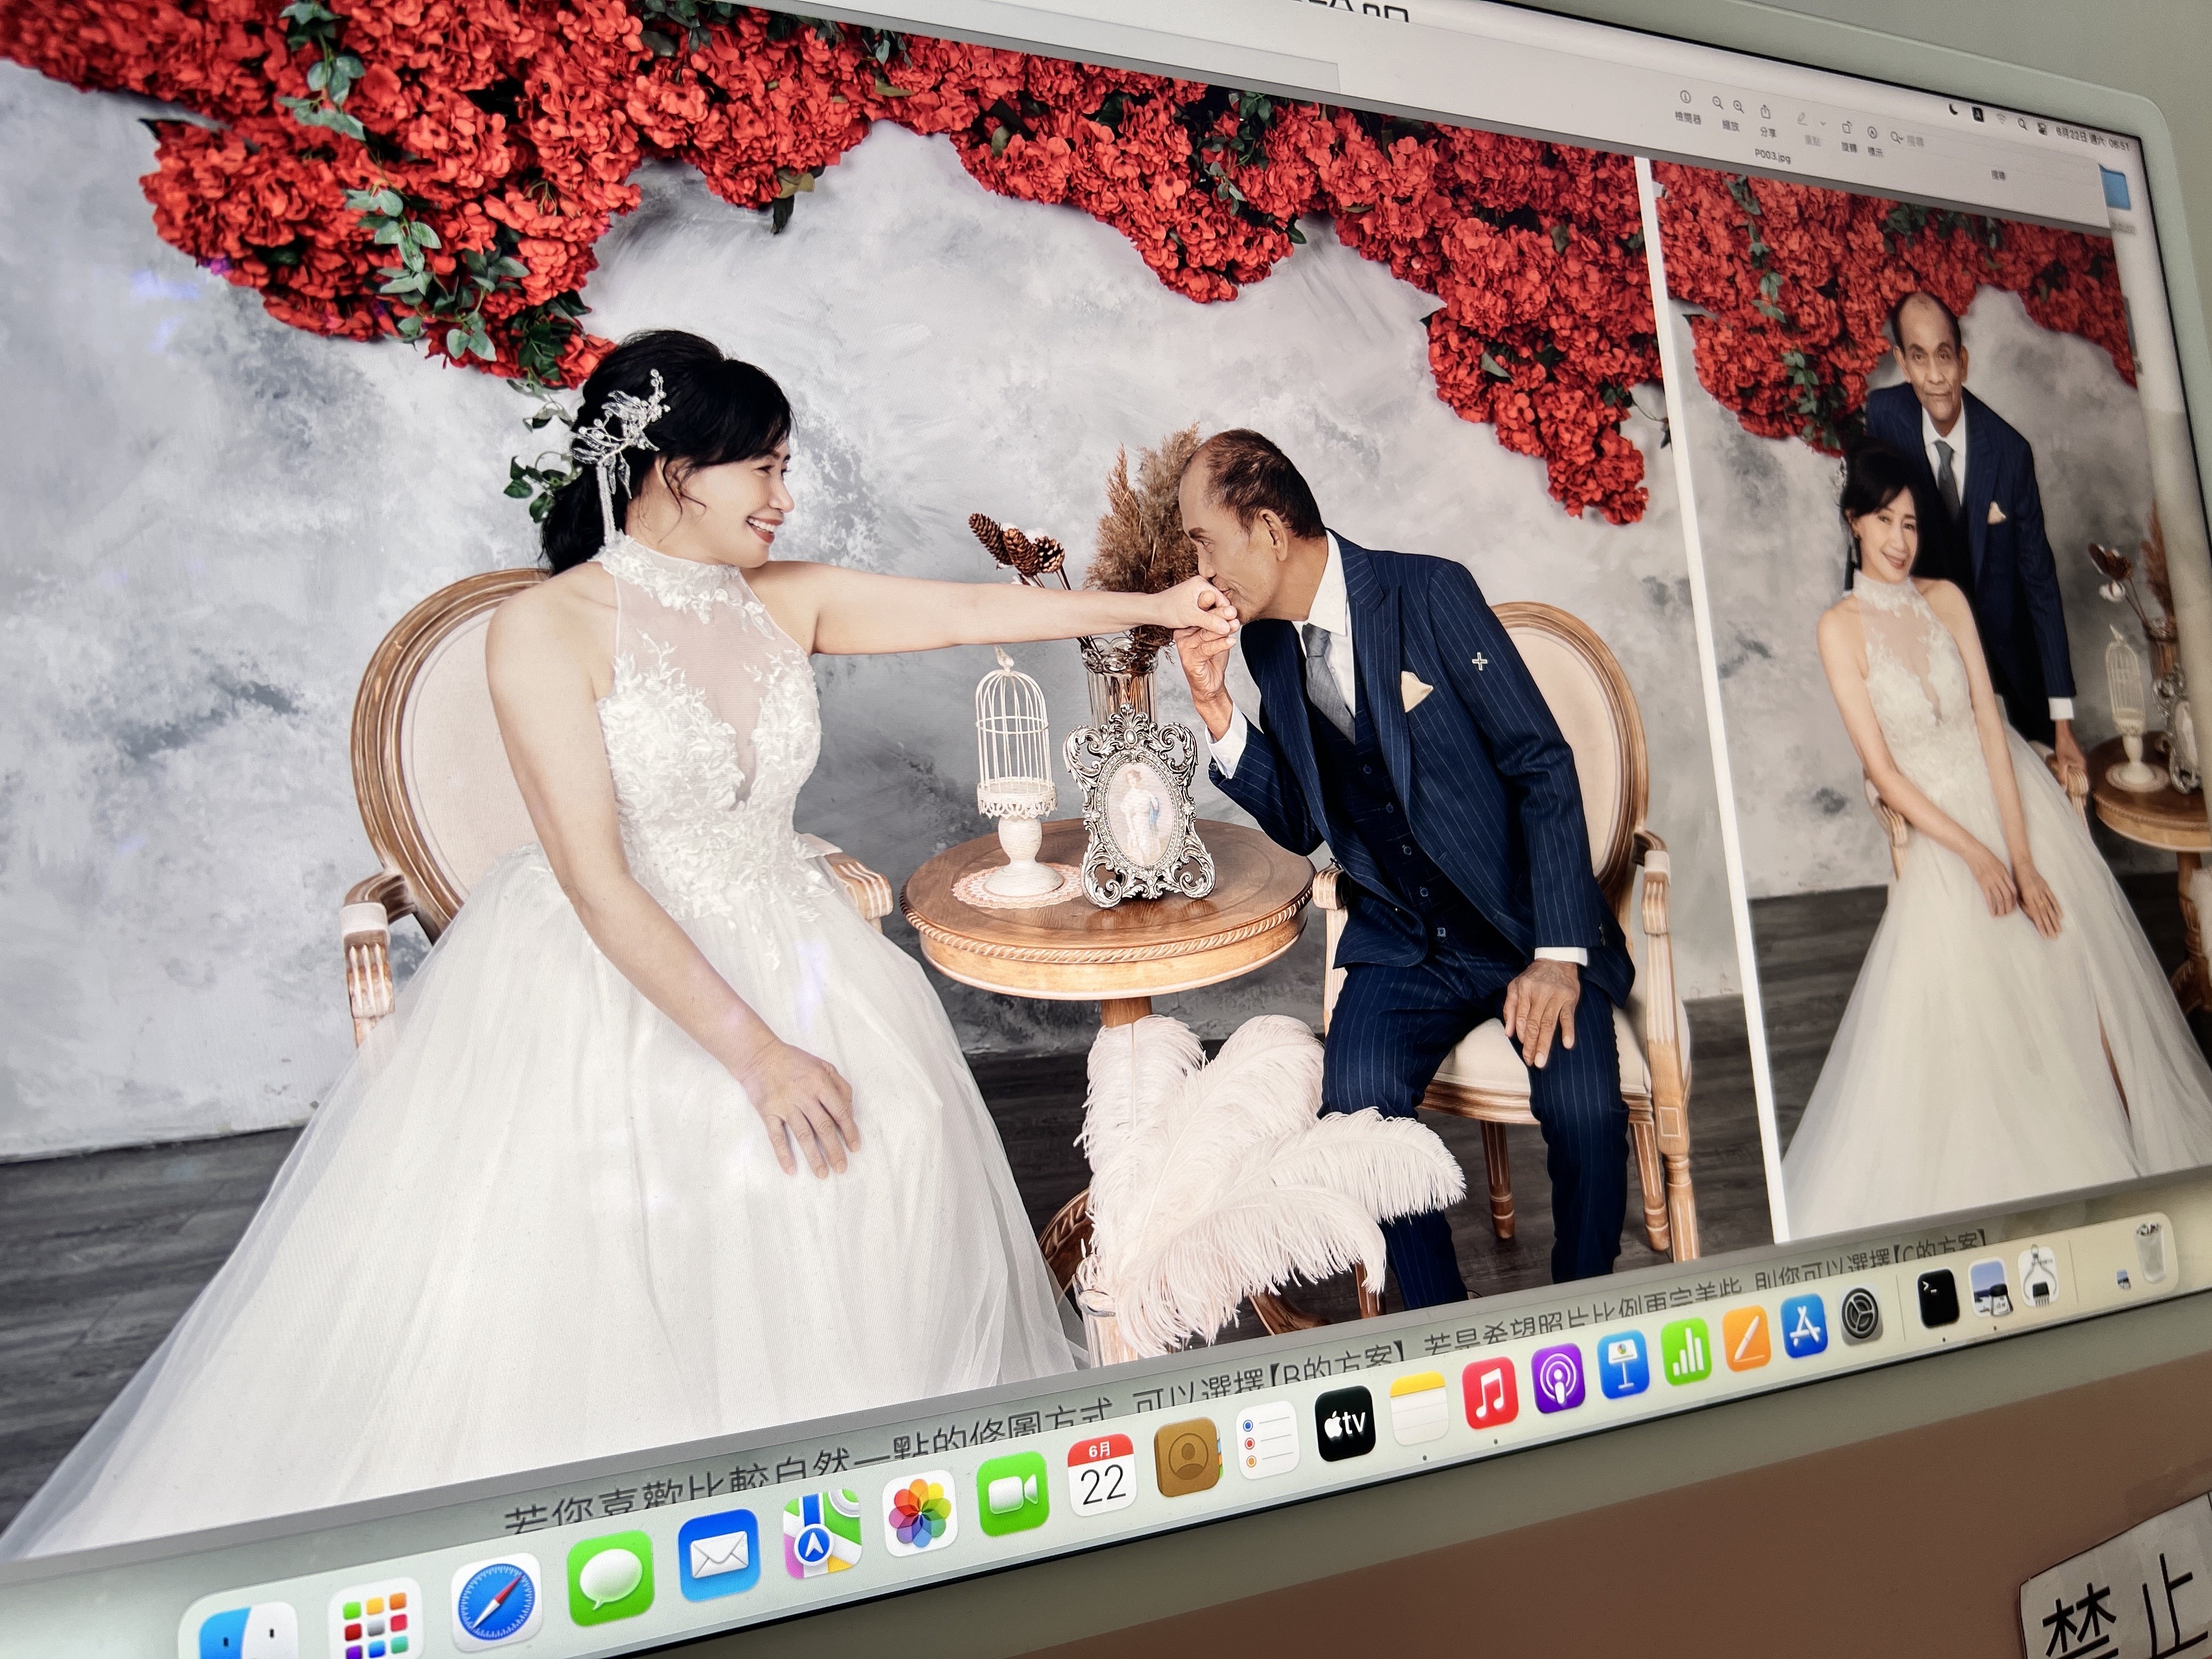
Task: Open the Share (分享) button in Preview toolbar
Action: [x=1766, y=111]
